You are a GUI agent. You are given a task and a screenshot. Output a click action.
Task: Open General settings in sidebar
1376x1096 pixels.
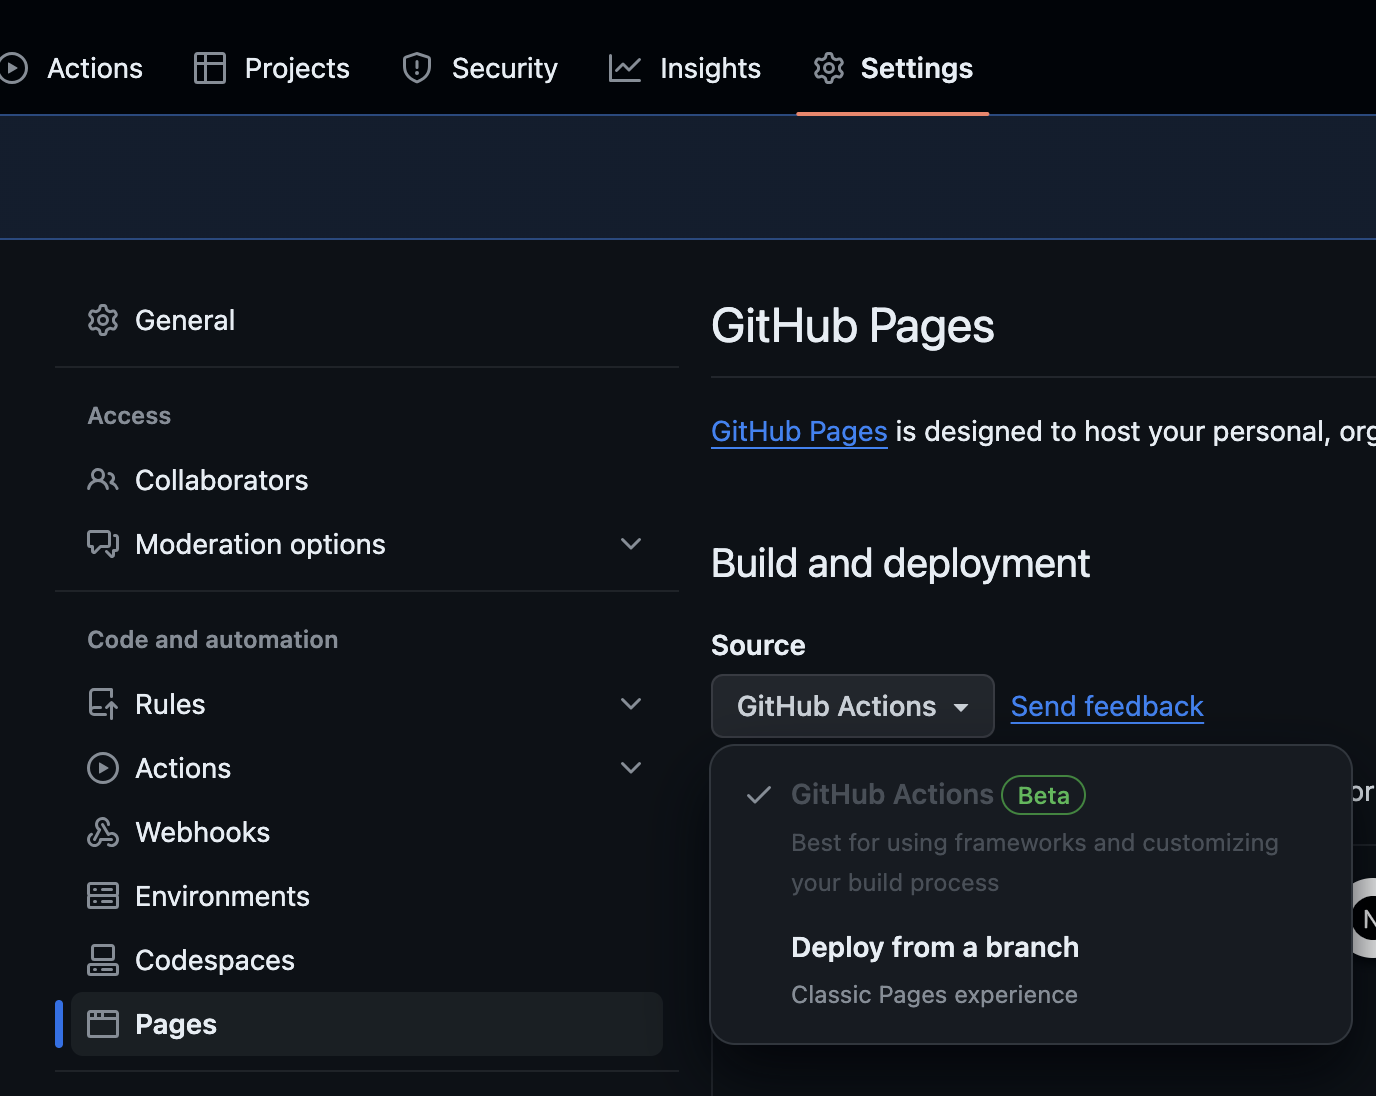(x=367, y=320)
